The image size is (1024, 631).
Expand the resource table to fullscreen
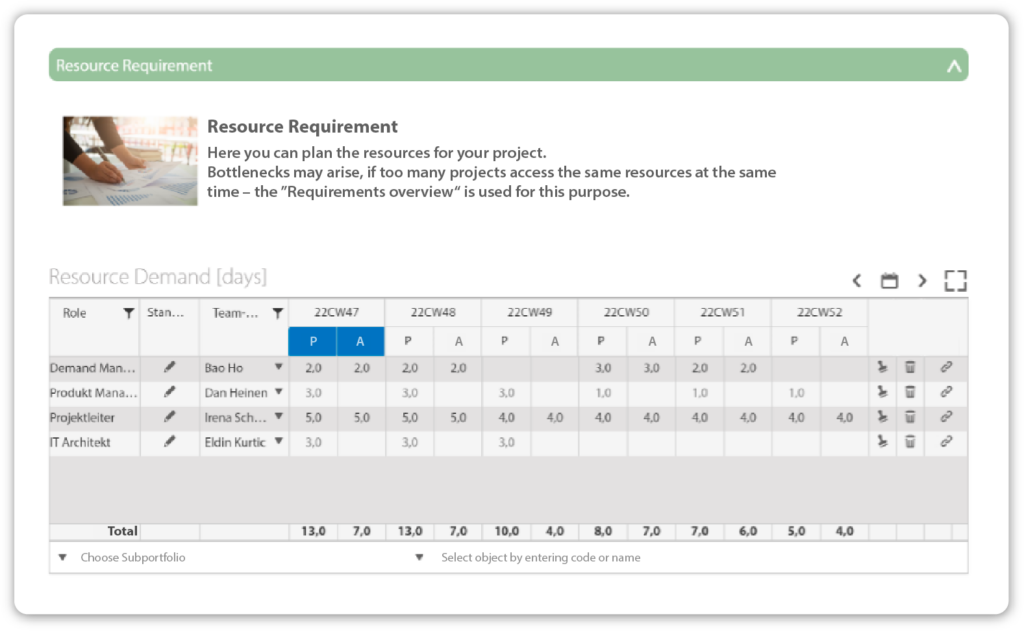tap(955, 281)
